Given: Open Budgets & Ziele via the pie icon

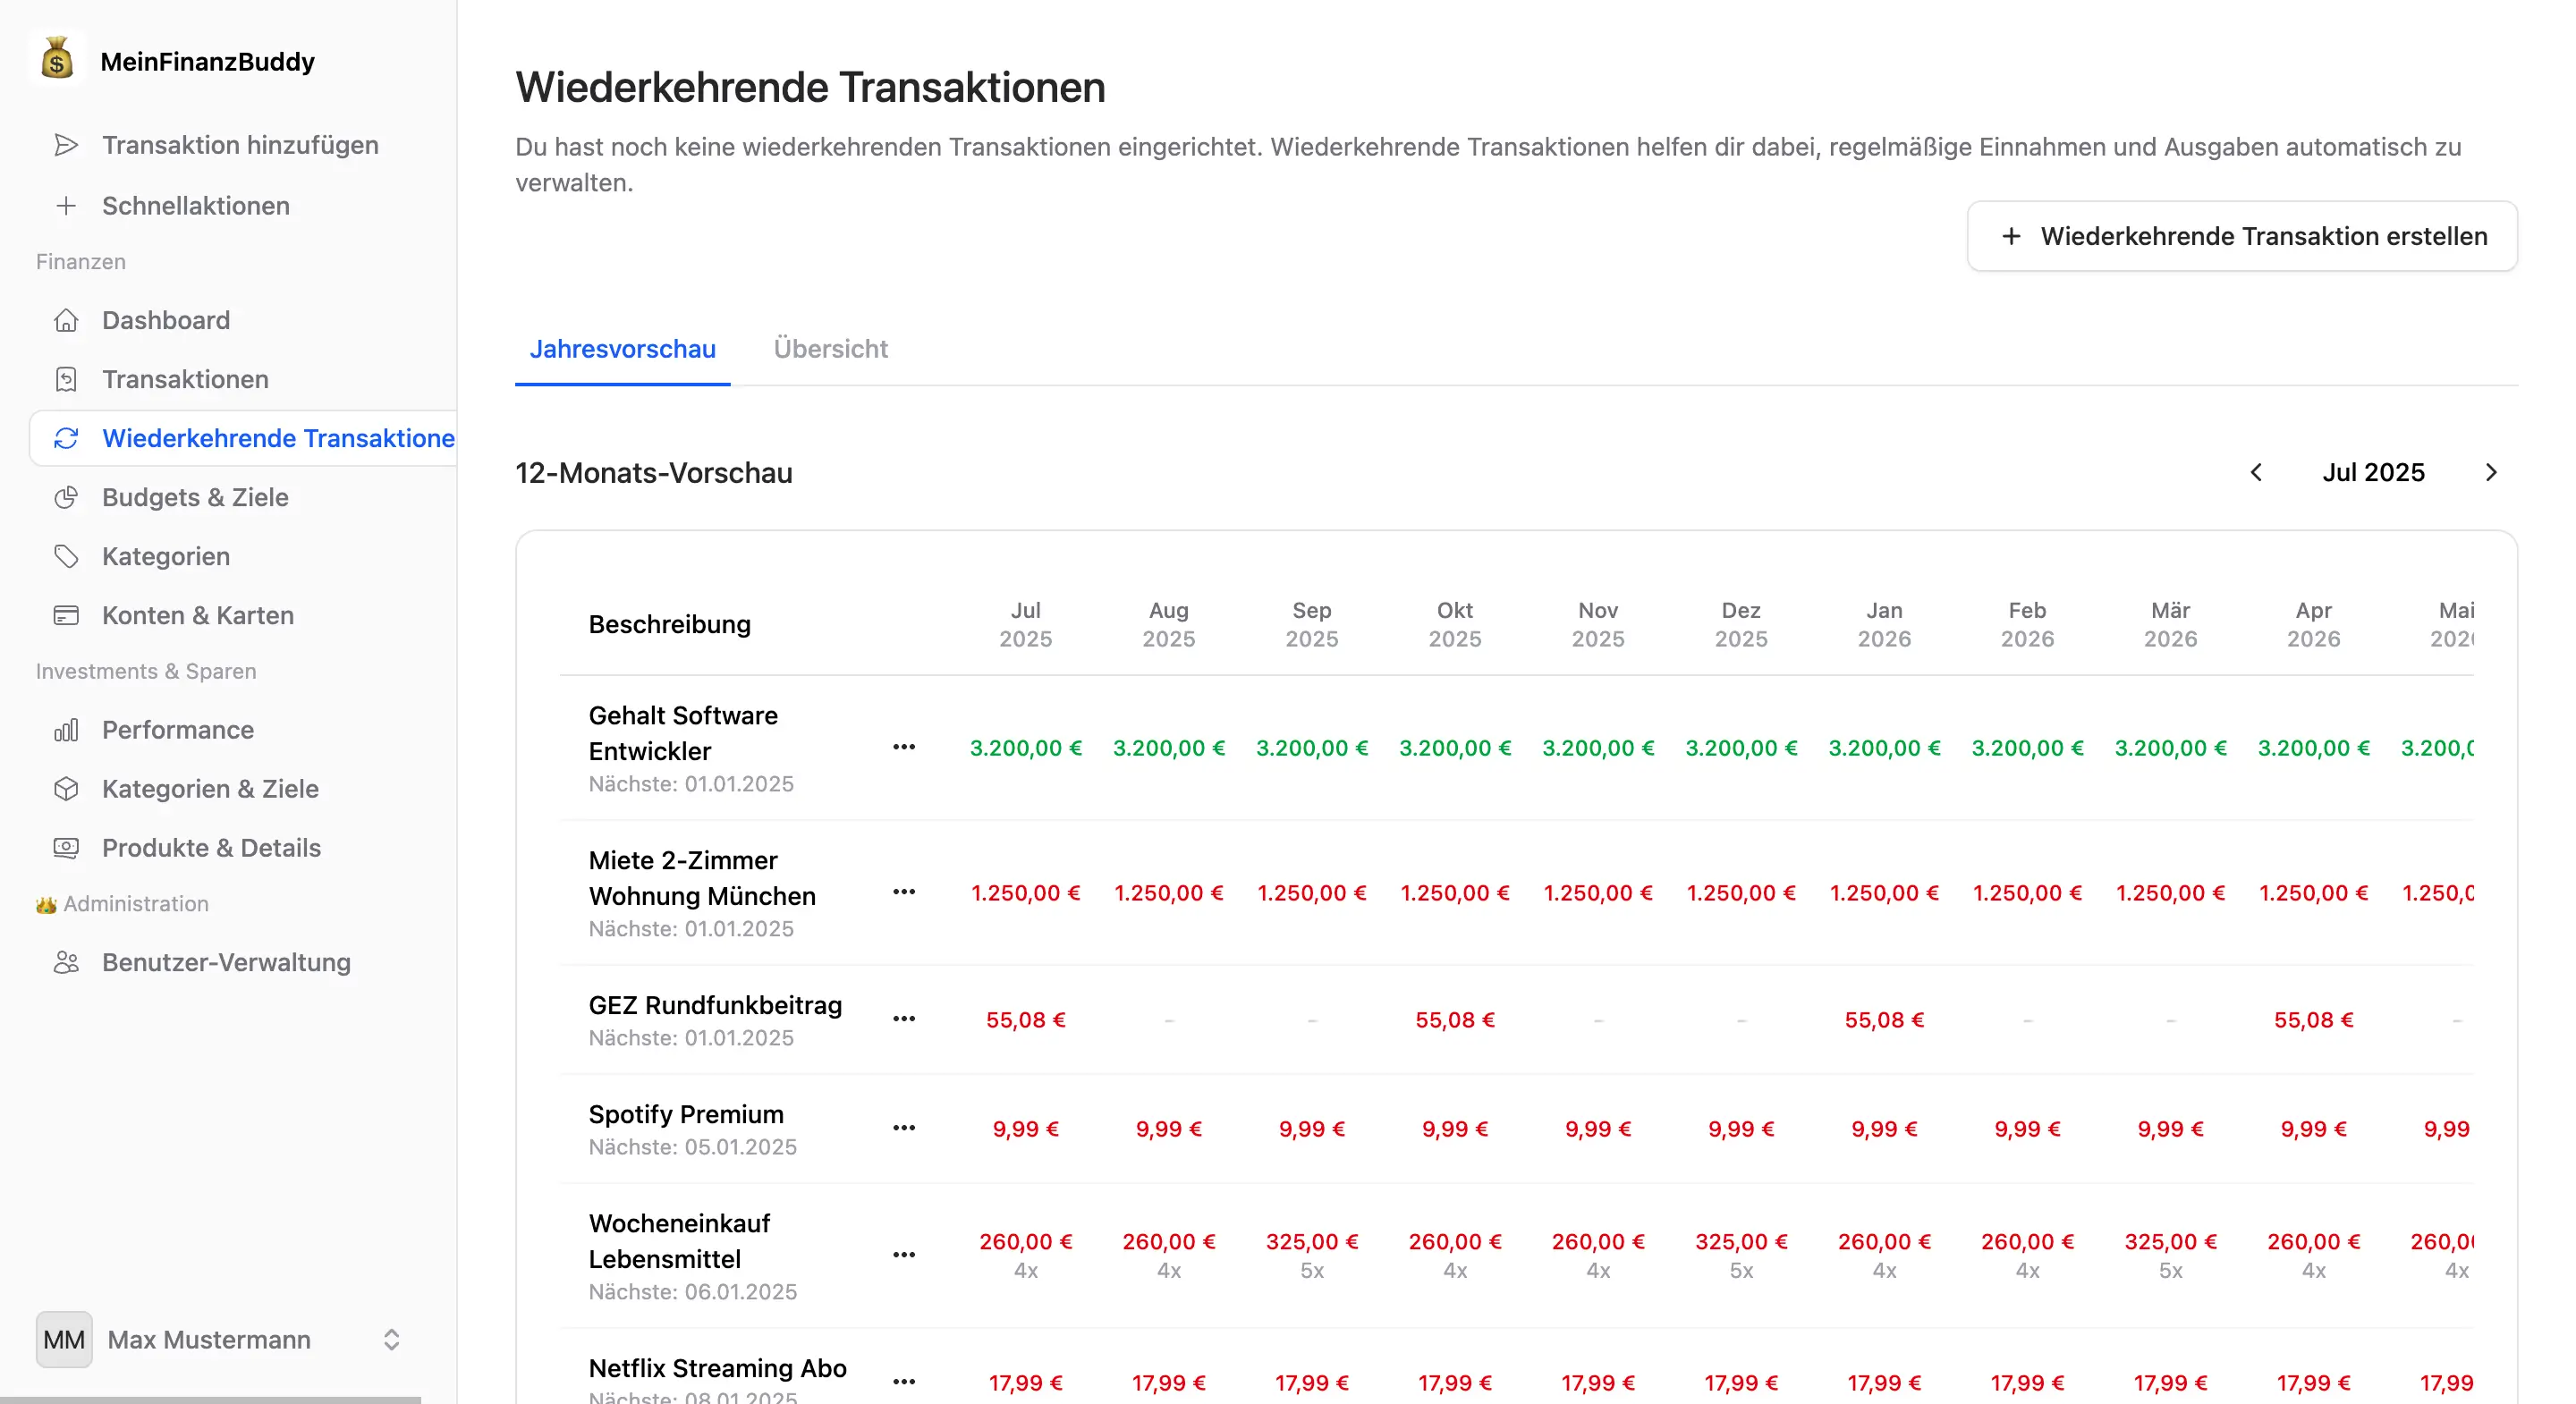Looking at the screenshot, I should [66, 497].
